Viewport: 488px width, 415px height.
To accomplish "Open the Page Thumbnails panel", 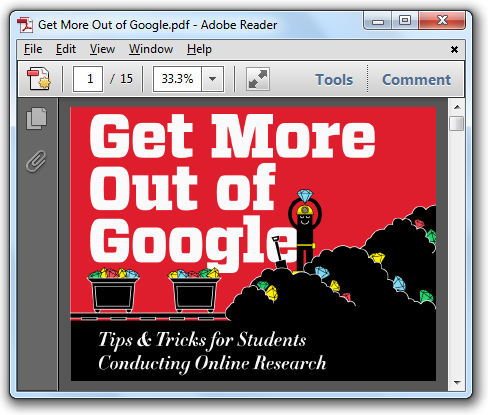I will pos(37,118).
